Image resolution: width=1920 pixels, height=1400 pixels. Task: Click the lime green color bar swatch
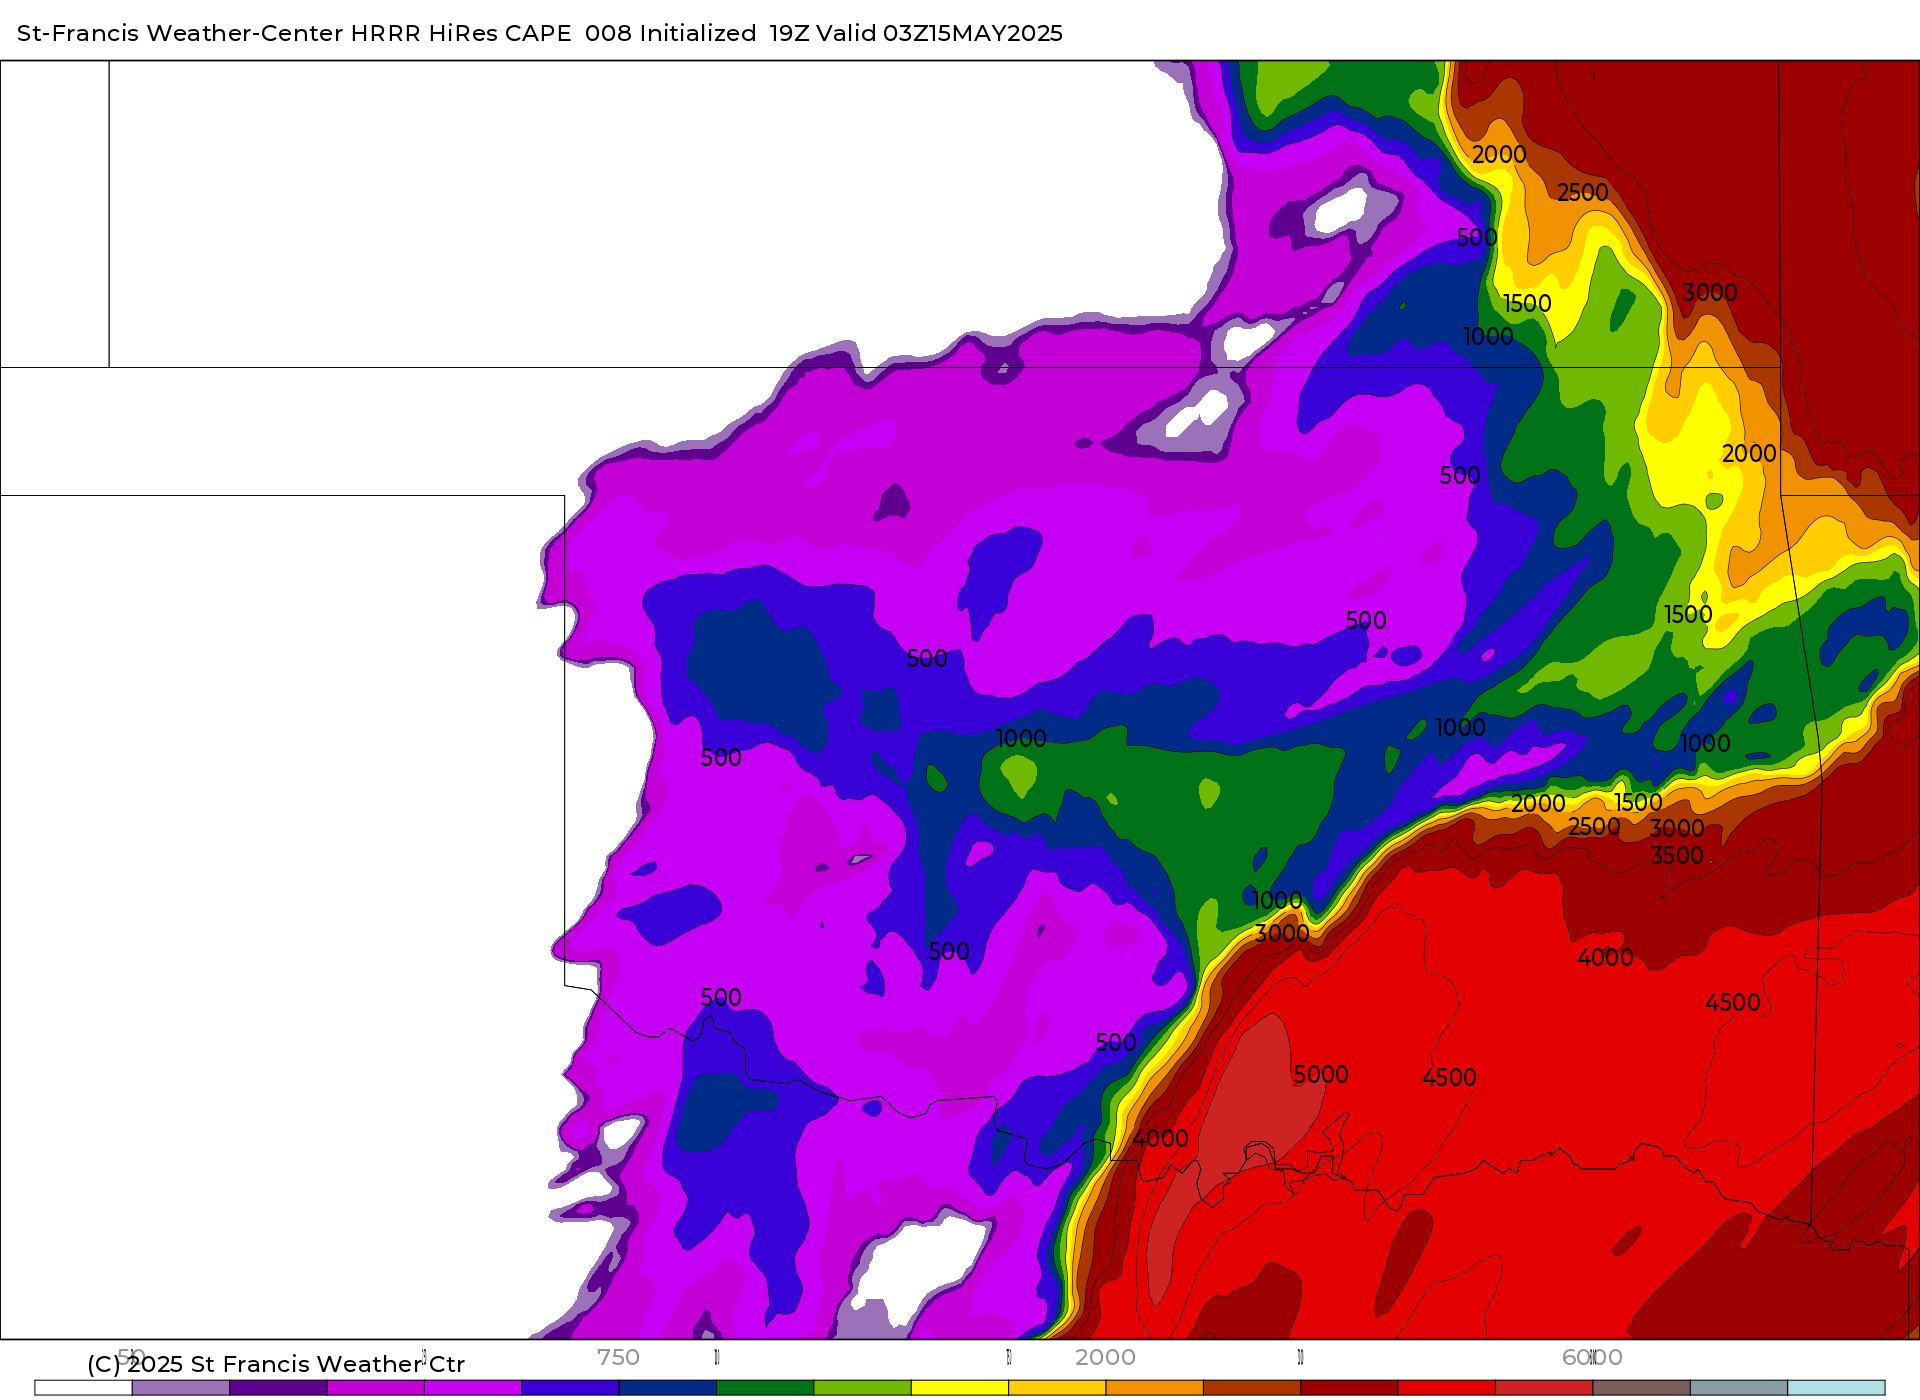(862, 1388)
